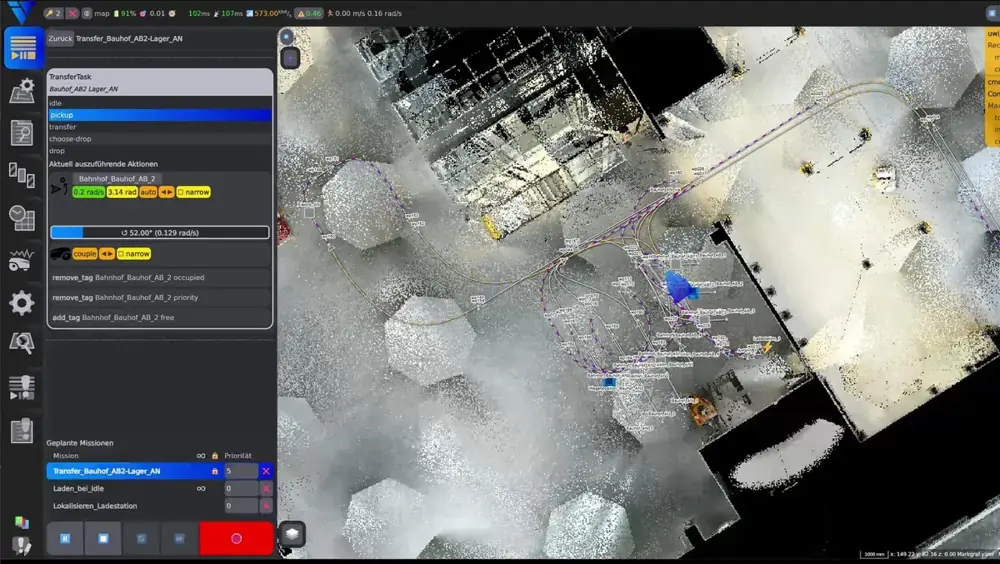Click the 'narrow' tag in the couple row
1000x564 pixels.
134,254
